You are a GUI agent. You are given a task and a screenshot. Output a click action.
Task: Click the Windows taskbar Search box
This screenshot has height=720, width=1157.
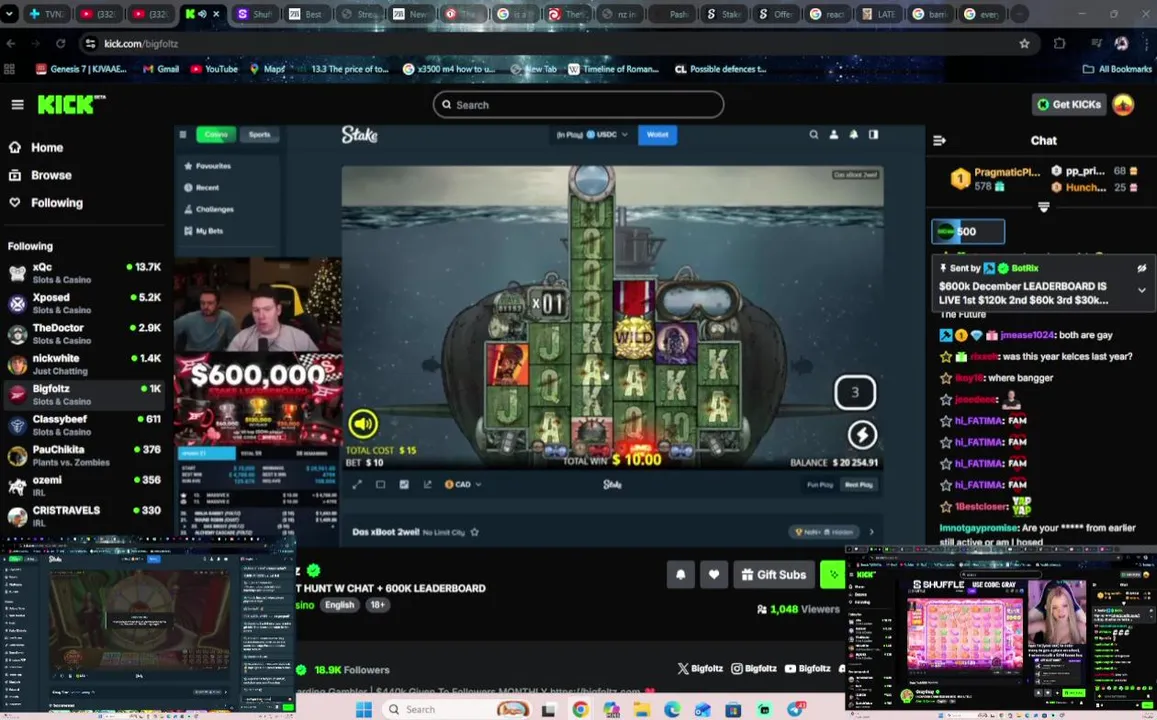click(x=457, y=709)
